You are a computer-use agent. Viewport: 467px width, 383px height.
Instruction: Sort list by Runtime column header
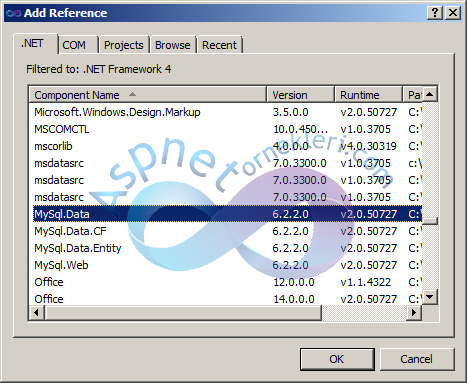[368, 95]
